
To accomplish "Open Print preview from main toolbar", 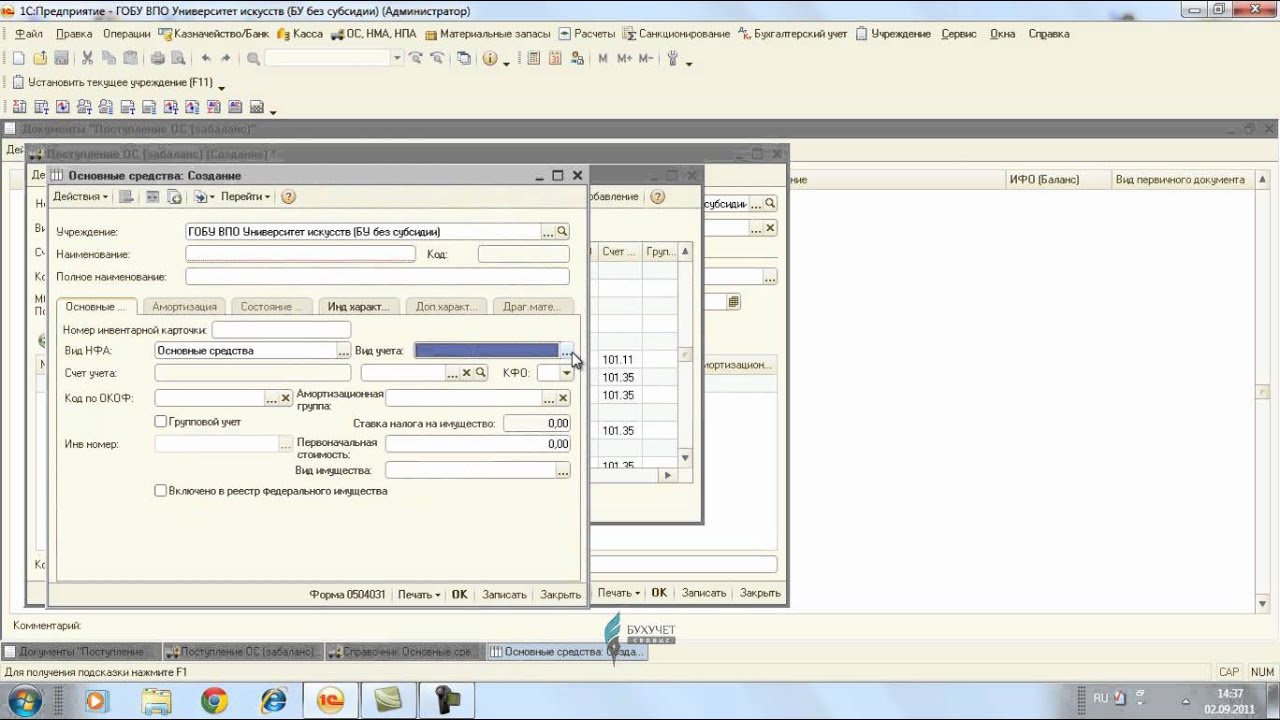I will click(x=177, y=59).
